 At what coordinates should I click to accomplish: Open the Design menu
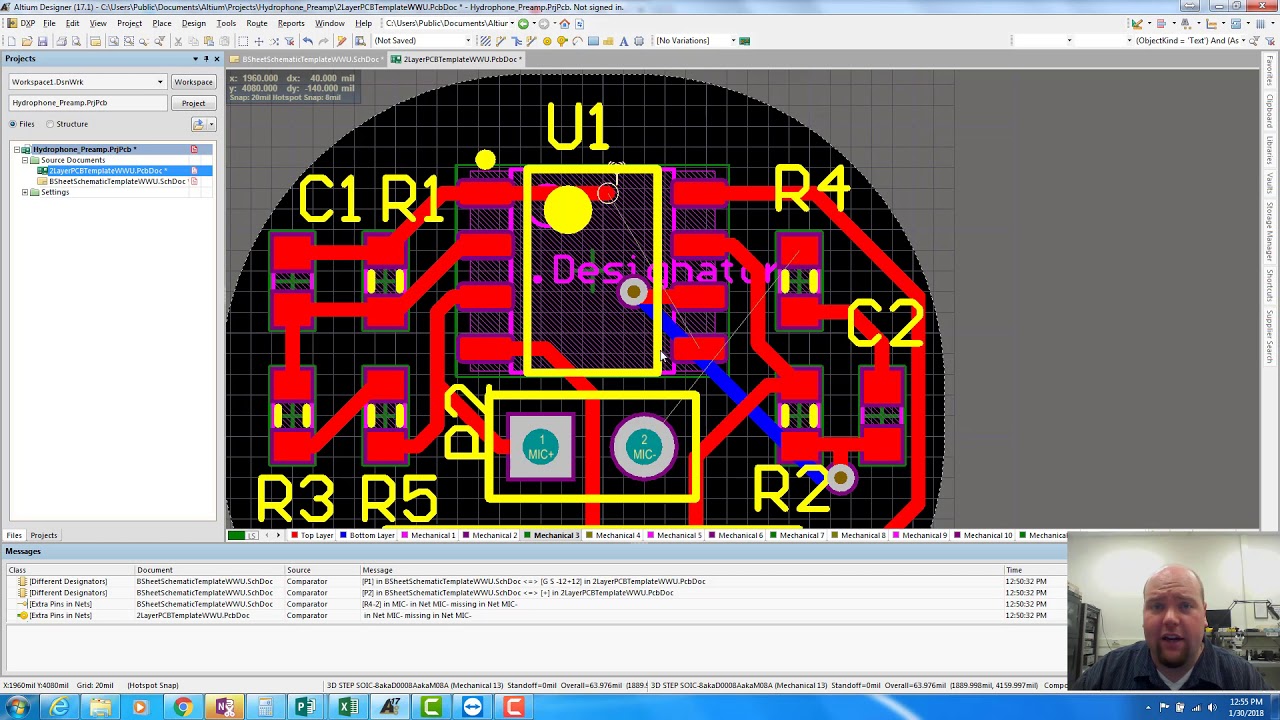(193, 23)
